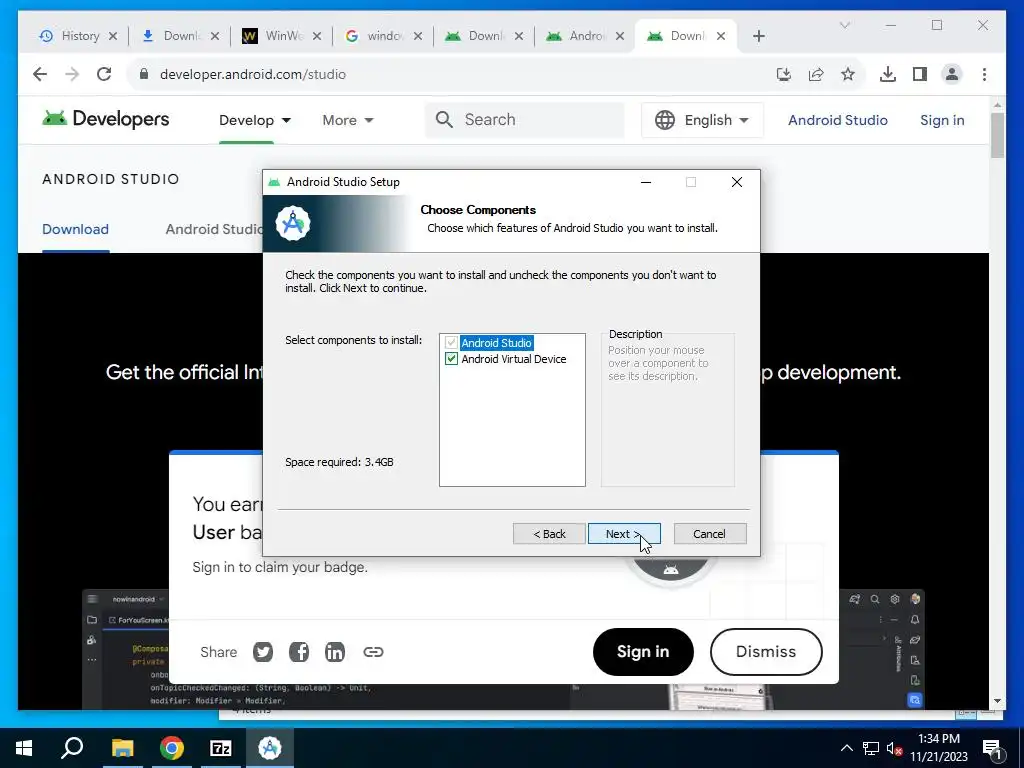The width and height of the screenshot is (1024, 768).
Task: Open the Windows Start menu
Action: (x=24, y=748)
